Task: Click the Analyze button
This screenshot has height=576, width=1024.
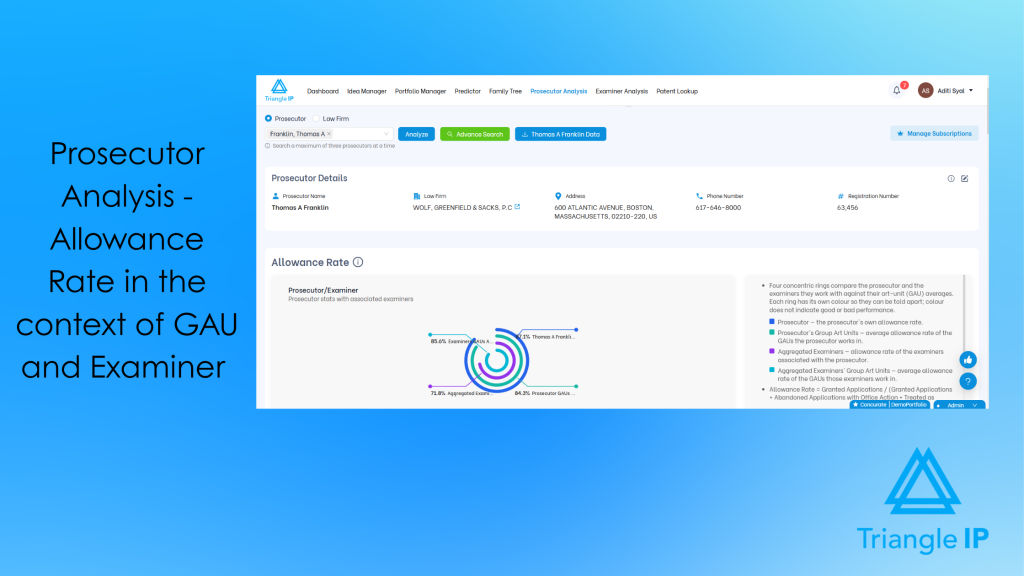Action: click(x=417, y=134)
